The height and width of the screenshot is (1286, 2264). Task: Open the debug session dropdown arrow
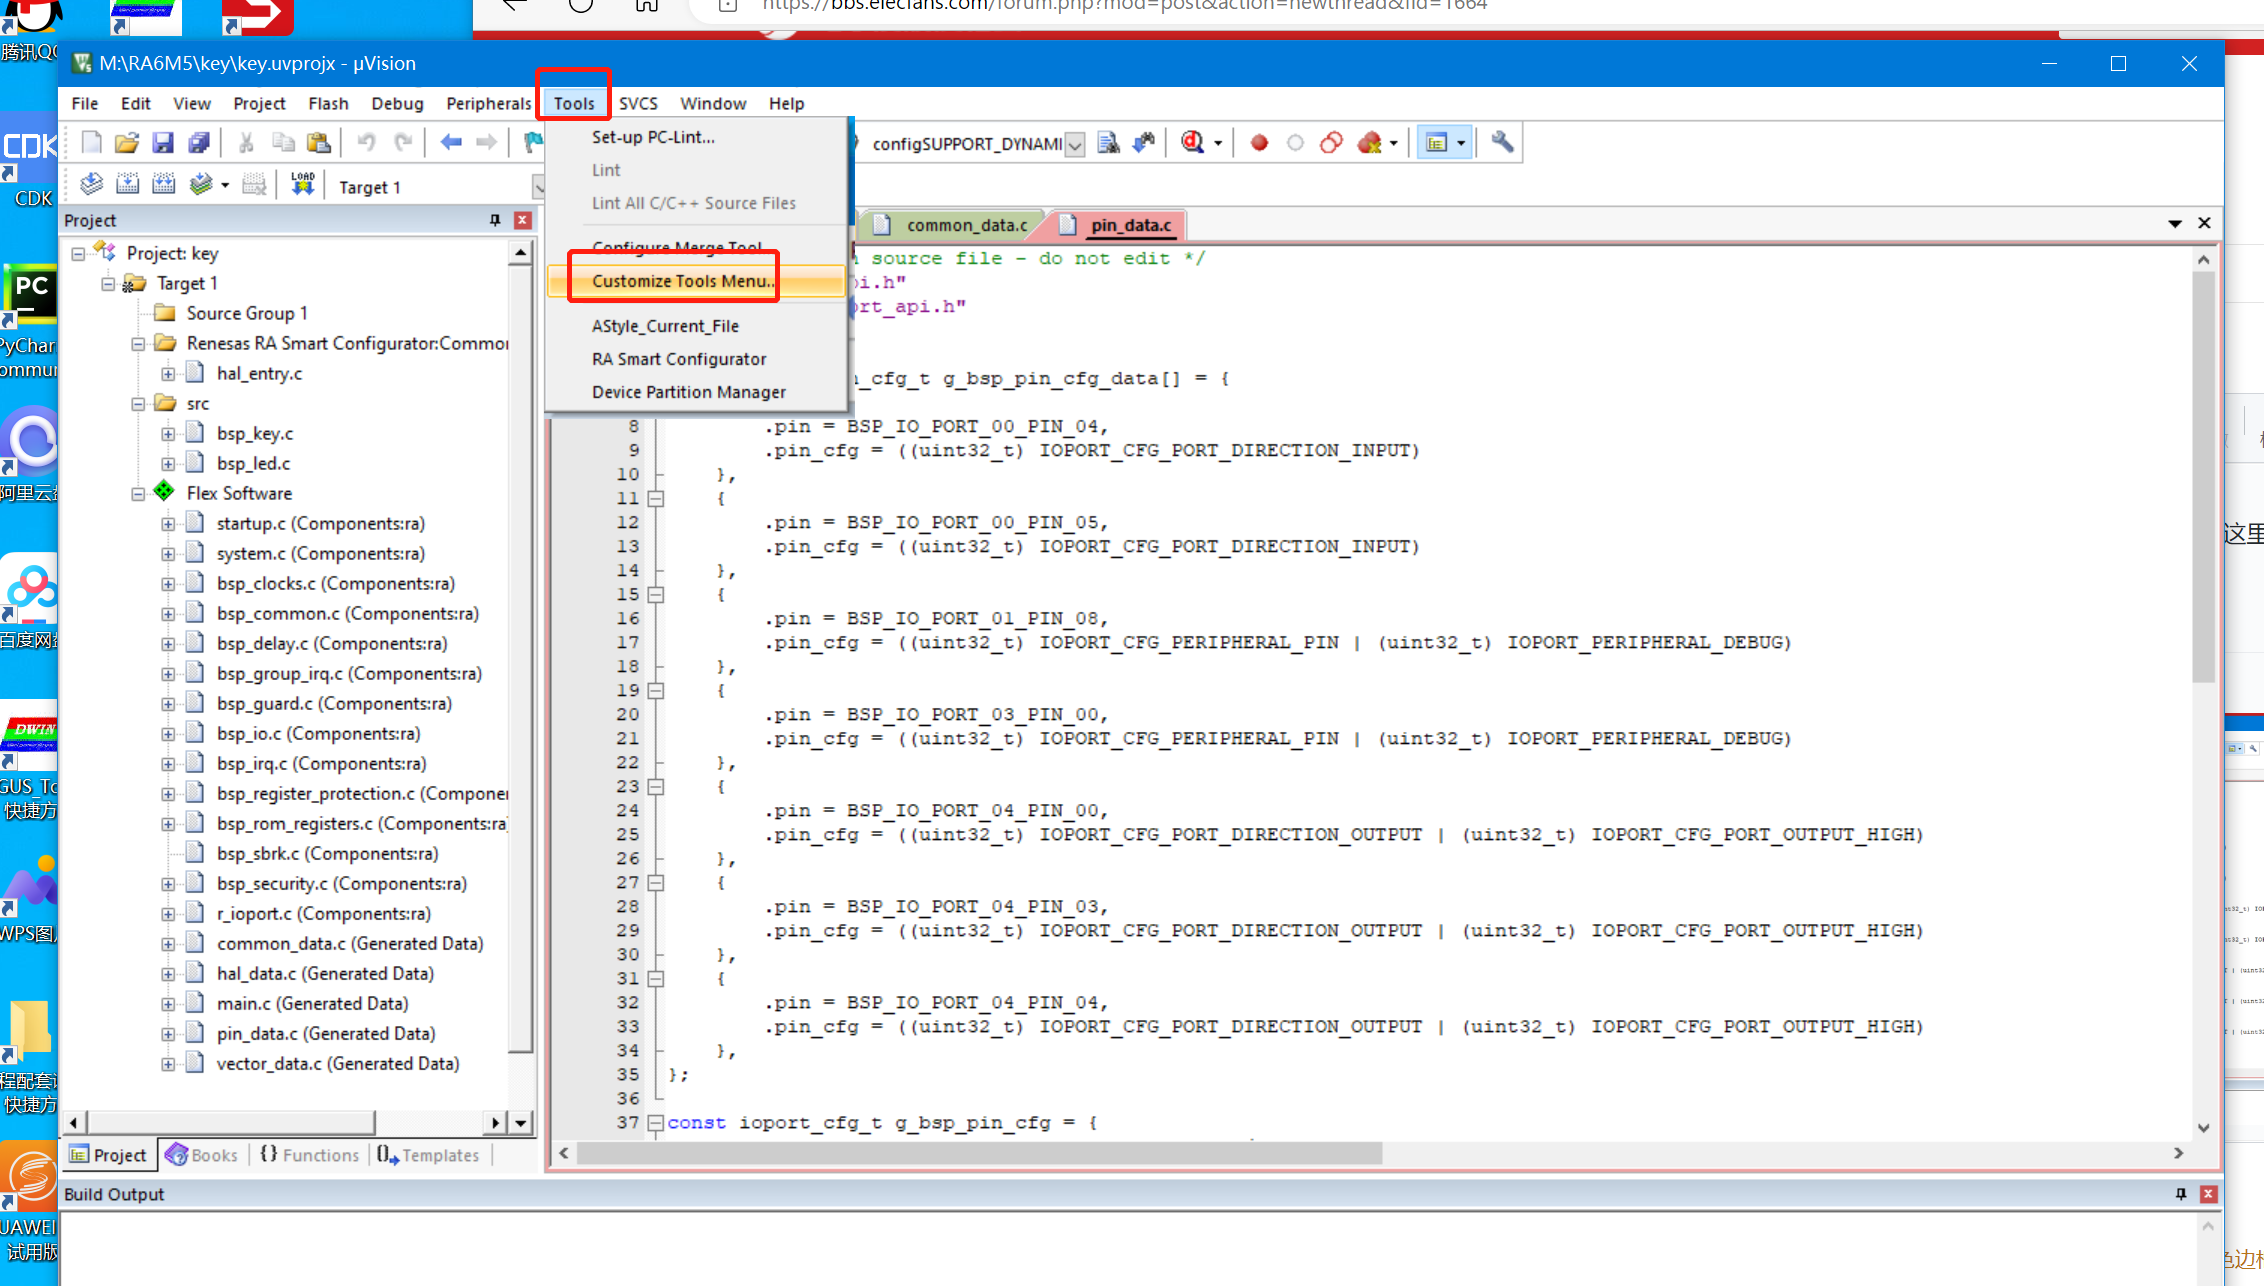(1218, 144)
